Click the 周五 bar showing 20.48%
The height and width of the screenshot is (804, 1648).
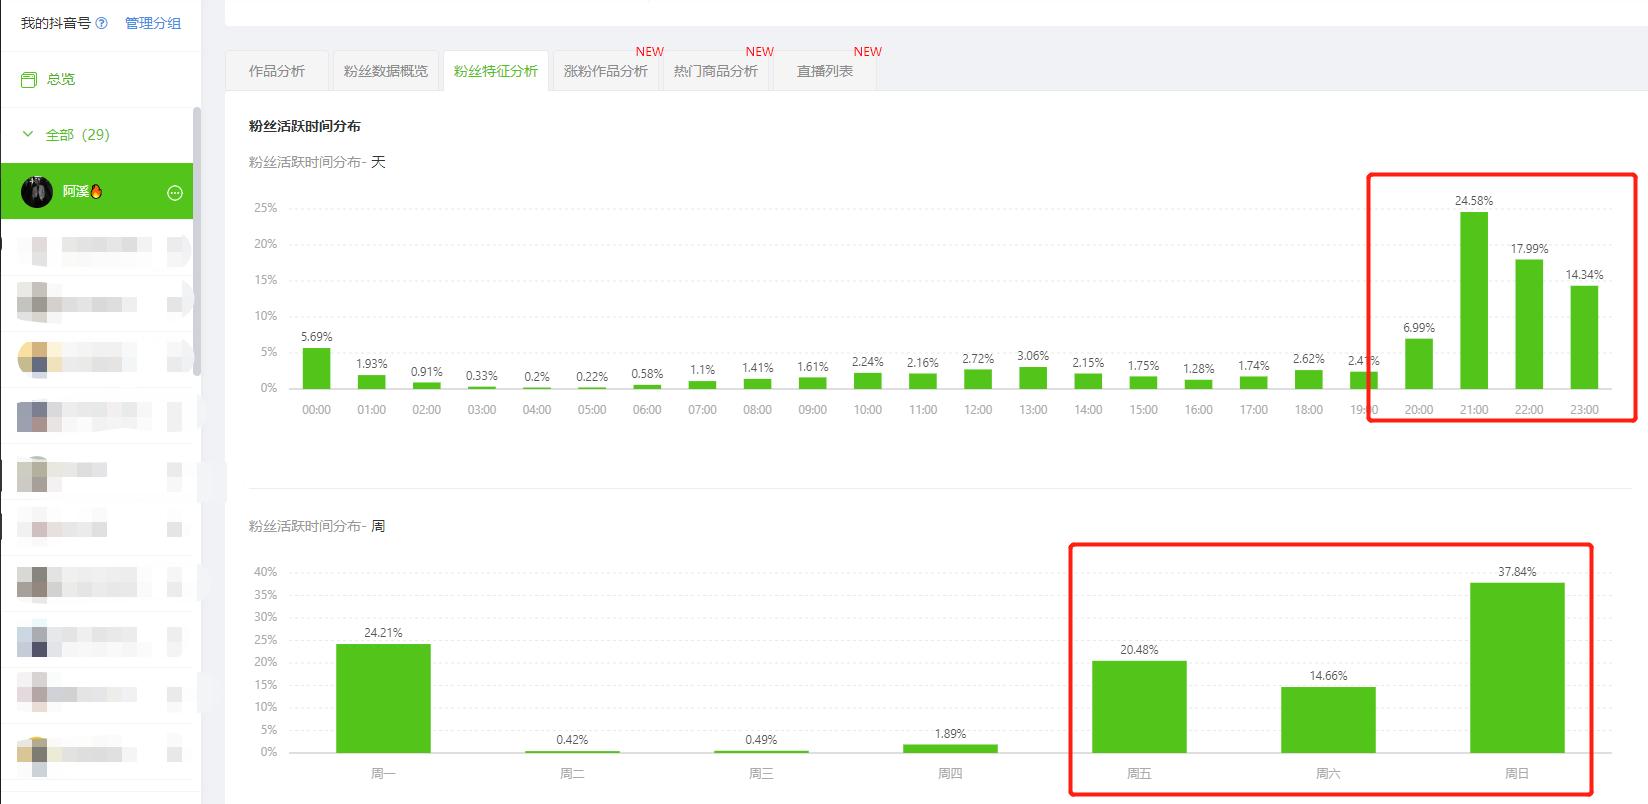1139,707
